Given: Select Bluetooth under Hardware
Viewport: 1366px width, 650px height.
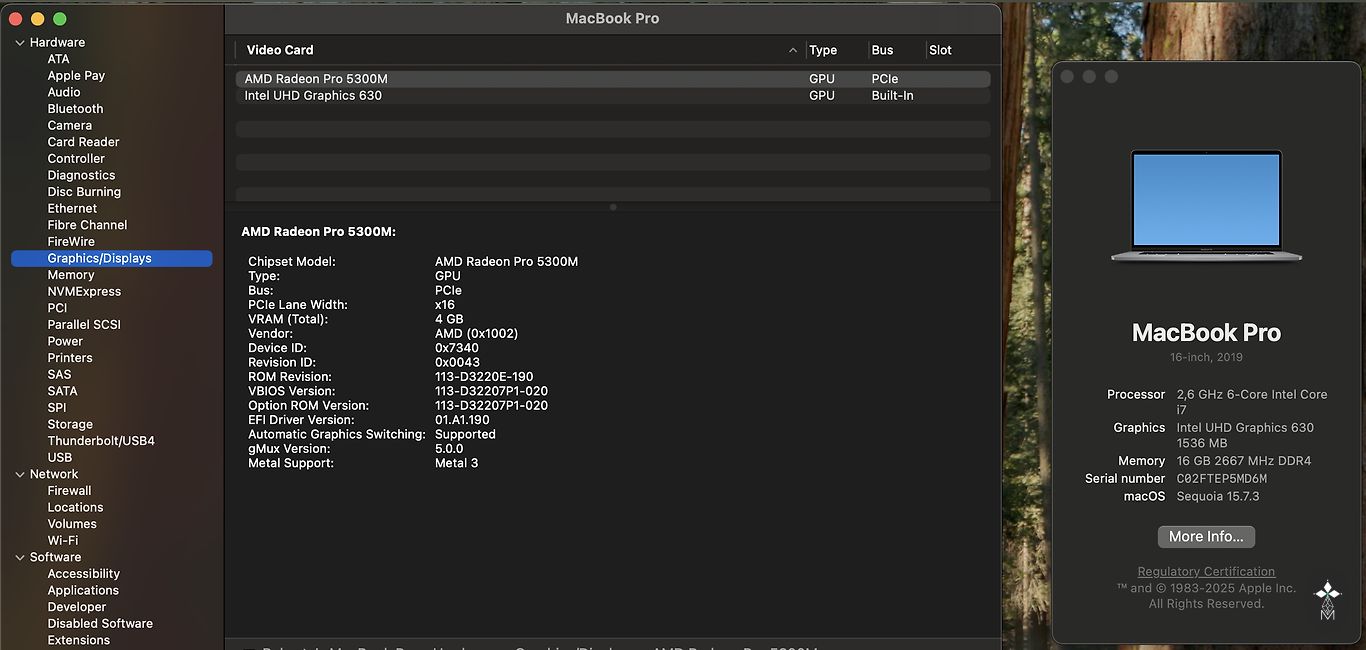Looking at the screenshot, I should click(x=75, y=109).
